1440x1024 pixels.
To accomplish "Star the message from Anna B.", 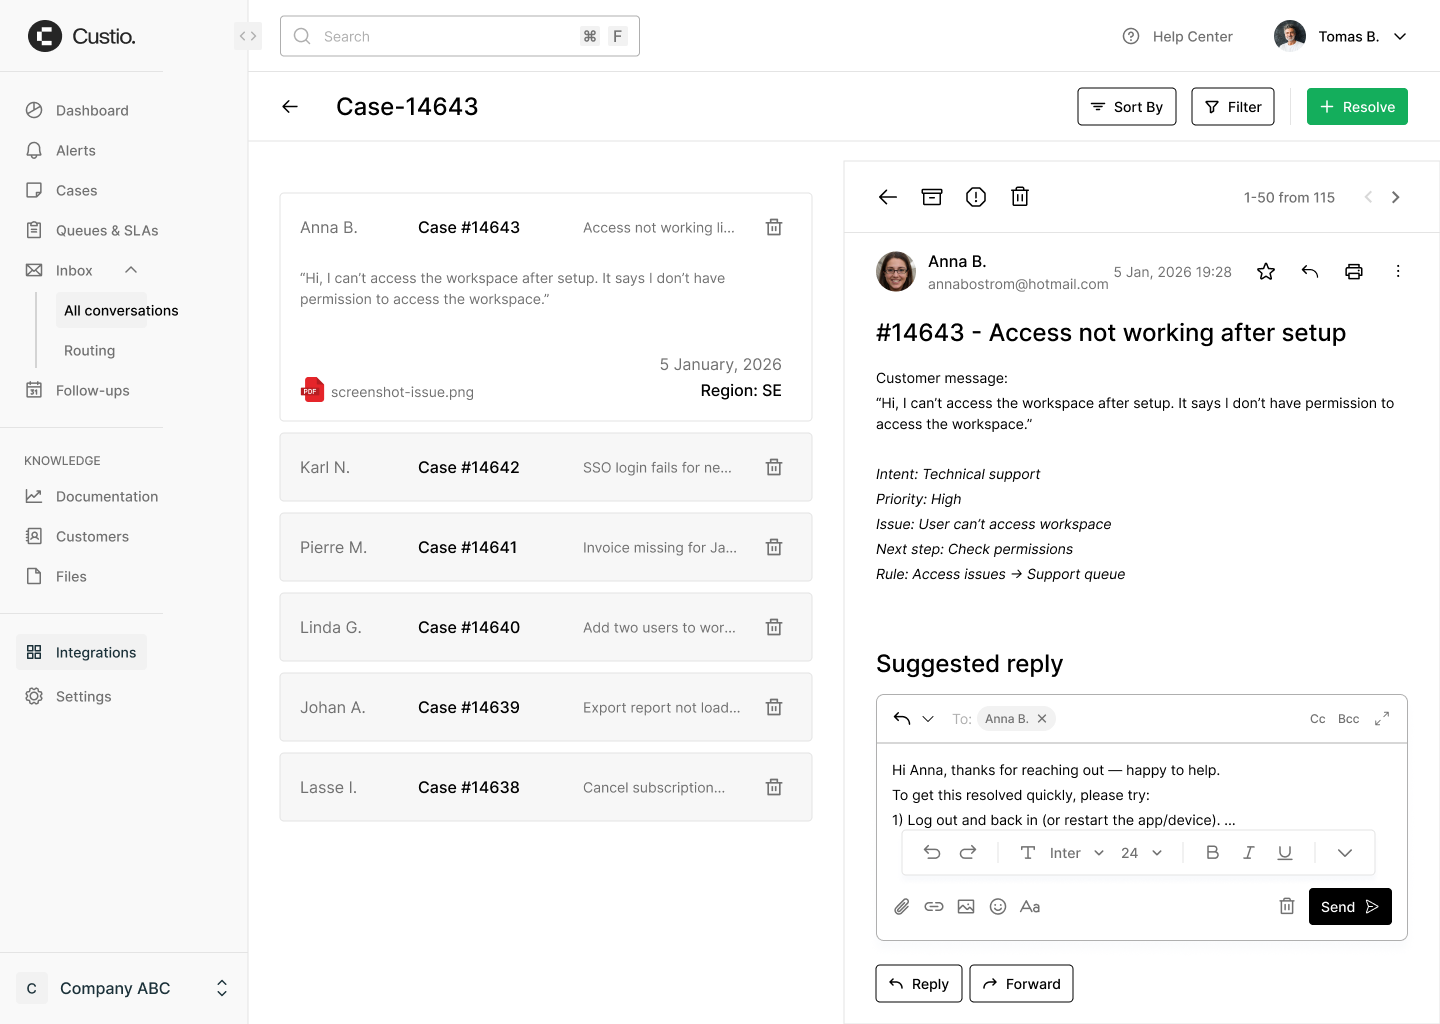I will point(1265,272).
